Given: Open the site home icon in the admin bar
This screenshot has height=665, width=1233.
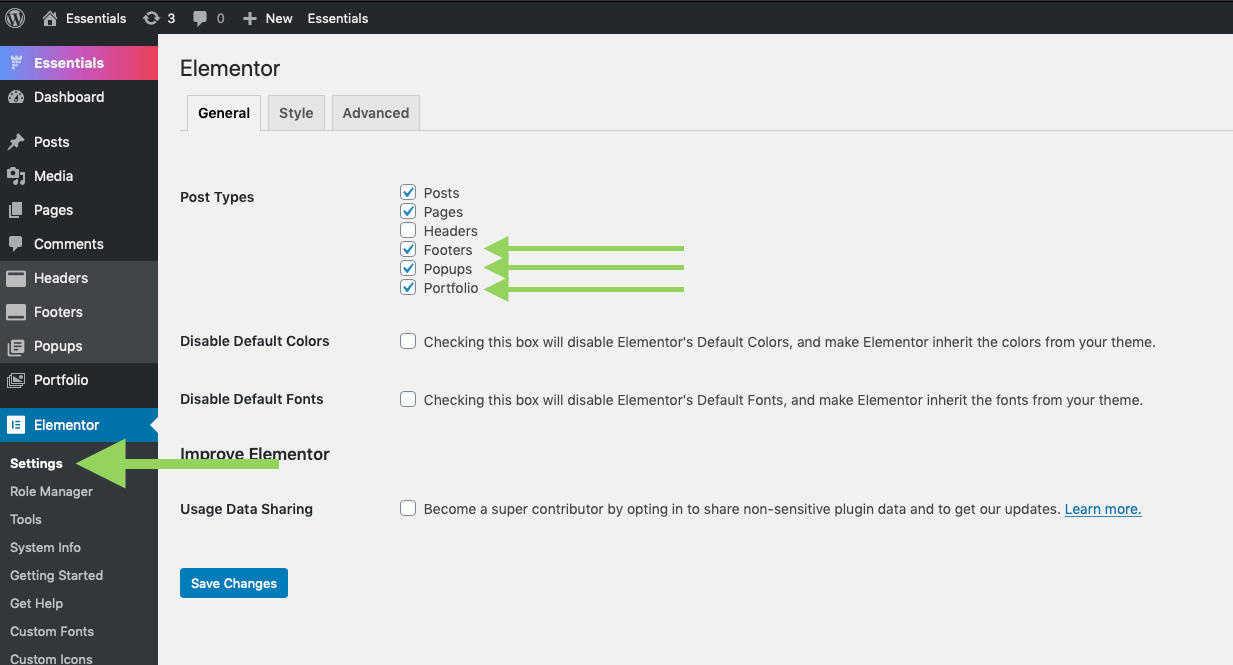Looking at the screenshot, I should pos(50,18).
